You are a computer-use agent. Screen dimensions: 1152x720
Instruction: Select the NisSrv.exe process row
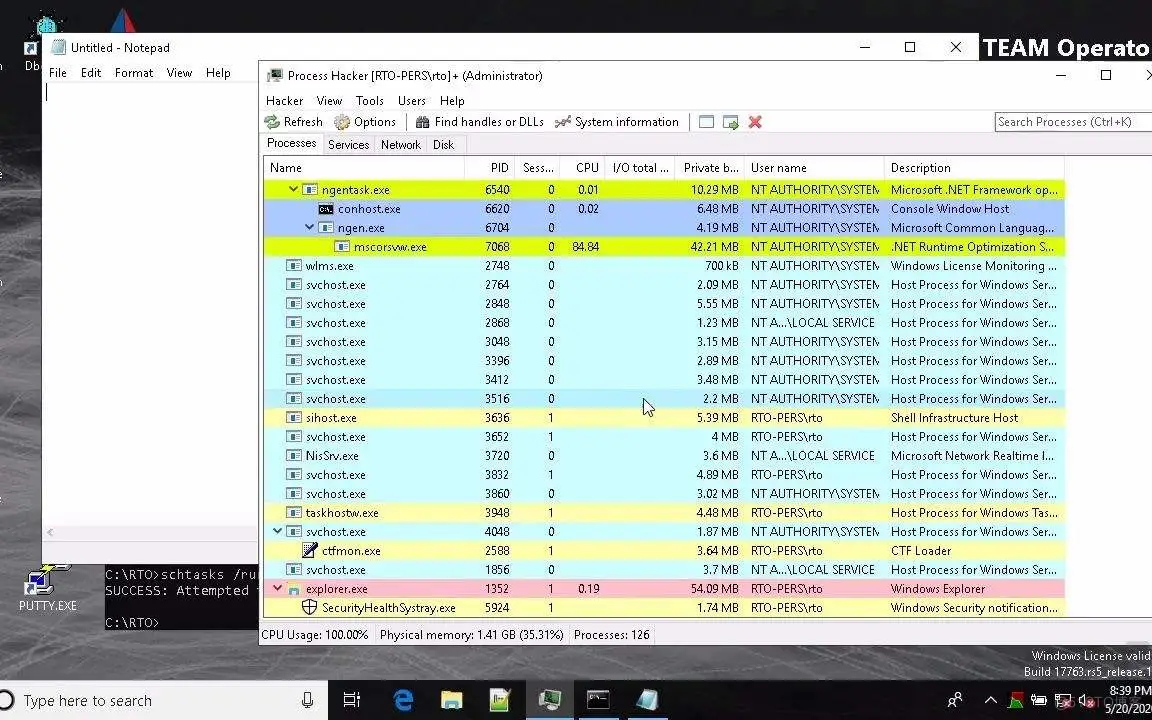click(663, 456)
